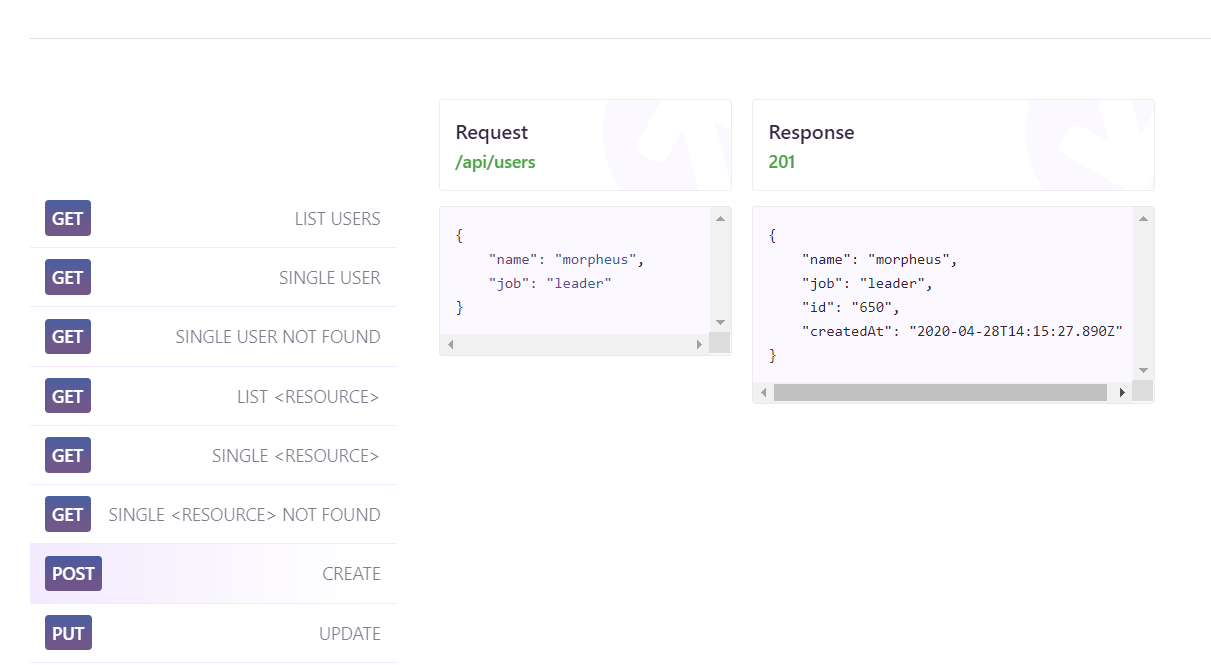Select the UPDATE endpoint entry
Viewport: 1211px width, 665px height.
(x=350, y=632)
